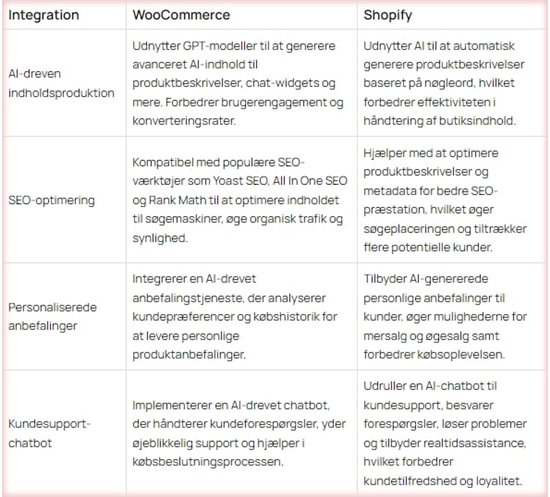This screenshot has height=497, width=550.
Task: Select the WooCommerce column header
Action: [181, 15]
